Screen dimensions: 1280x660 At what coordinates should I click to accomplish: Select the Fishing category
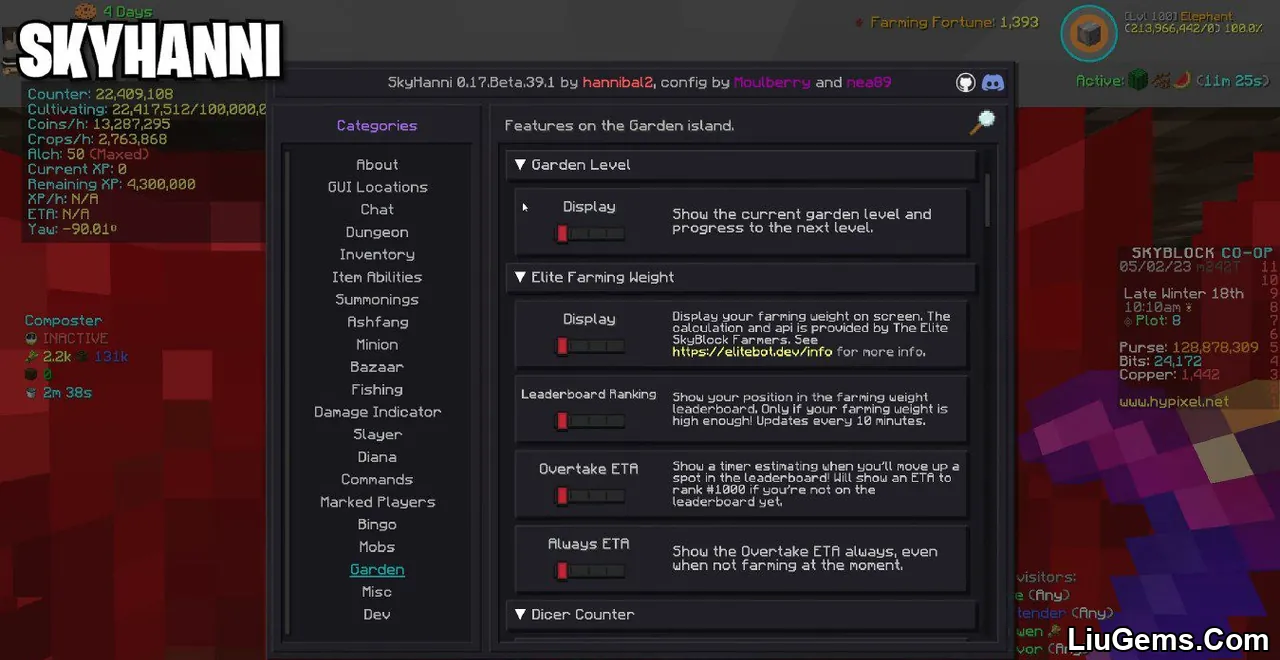(x=377, y=390)
